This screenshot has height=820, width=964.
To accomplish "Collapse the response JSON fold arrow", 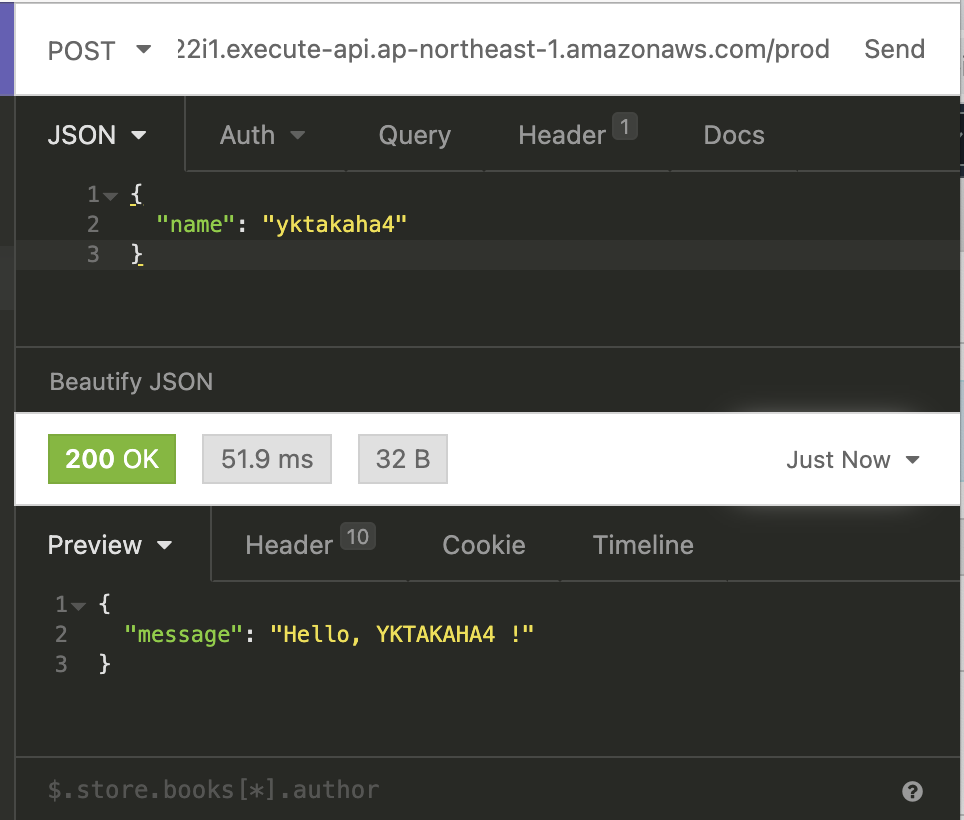I will [x=79, y=605].
